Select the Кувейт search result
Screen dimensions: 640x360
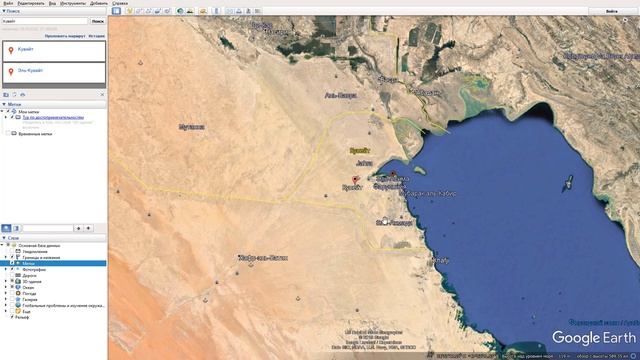(x=54, y=51)
